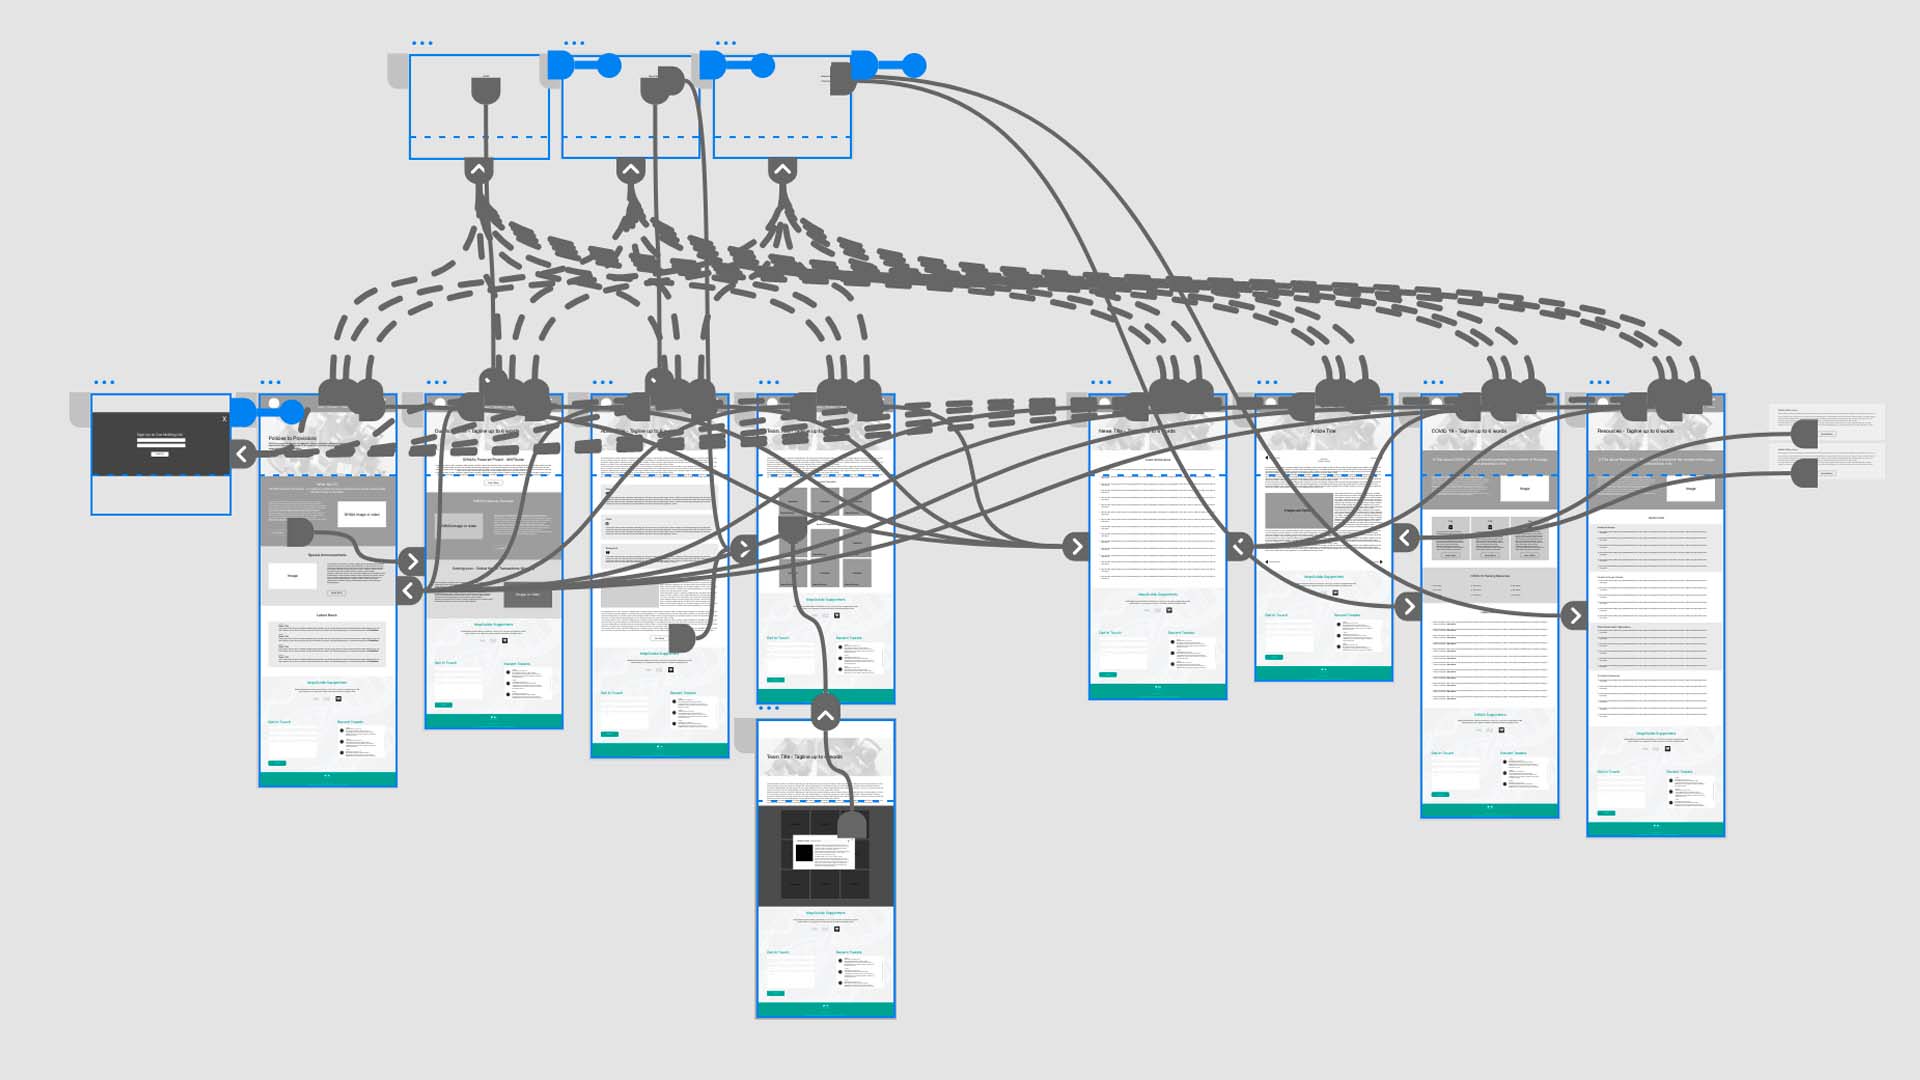Viewport: 1920px width, 1080px height.
Task: Click the up arrow connector below middle top artboard
Action: 630,170
